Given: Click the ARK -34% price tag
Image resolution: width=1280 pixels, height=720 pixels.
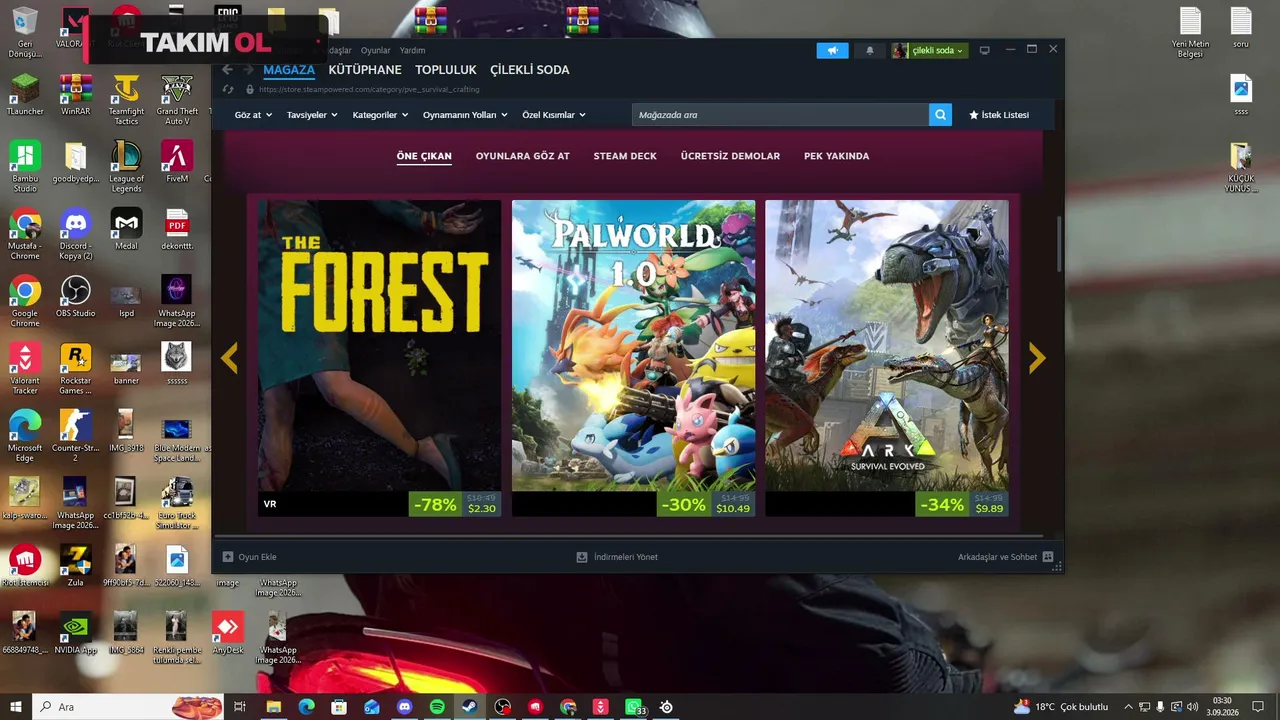Looking at the screenshot, I should click(961, 504).
